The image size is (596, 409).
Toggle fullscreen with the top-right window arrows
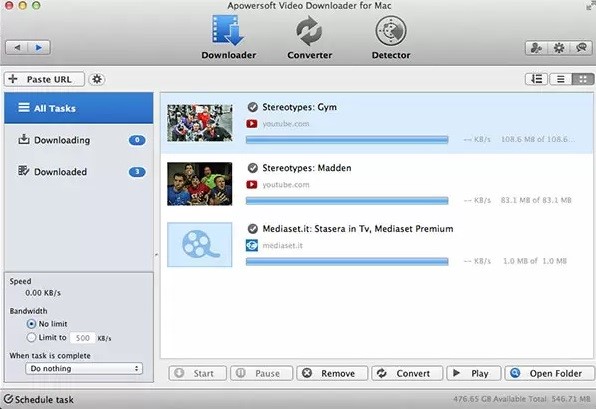590,6
